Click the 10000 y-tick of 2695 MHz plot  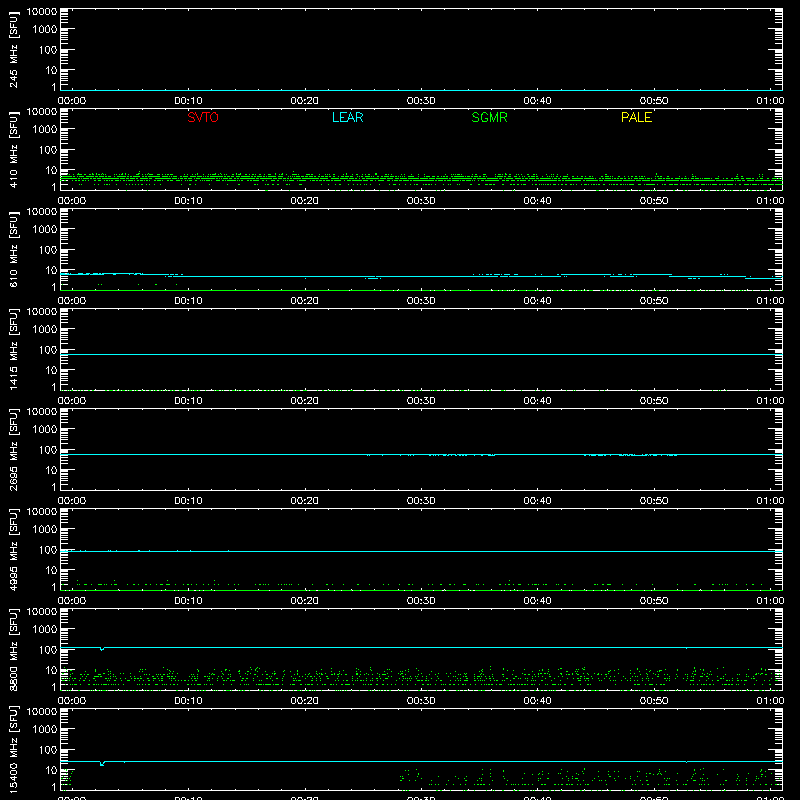point(42,412)
